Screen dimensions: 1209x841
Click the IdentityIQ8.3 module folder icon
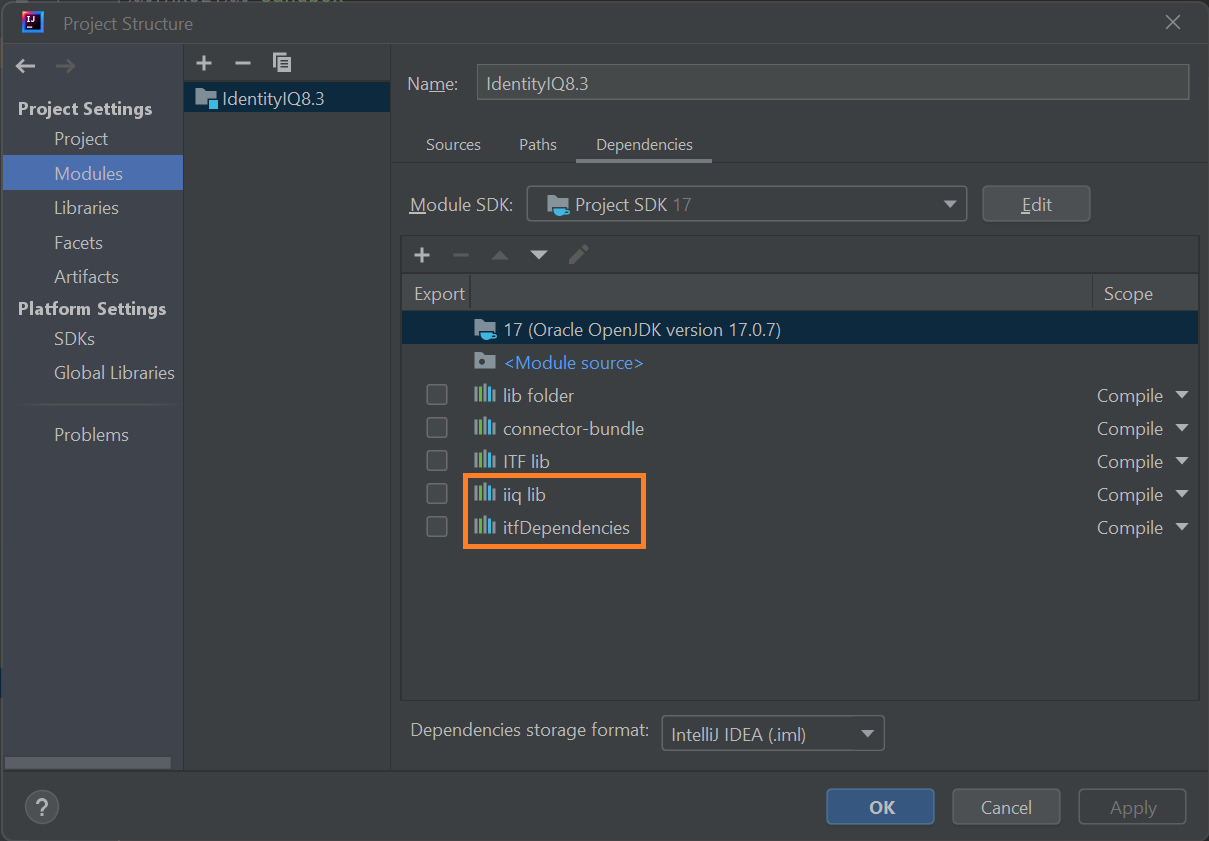pyautogui.click(x=206, y=98)
